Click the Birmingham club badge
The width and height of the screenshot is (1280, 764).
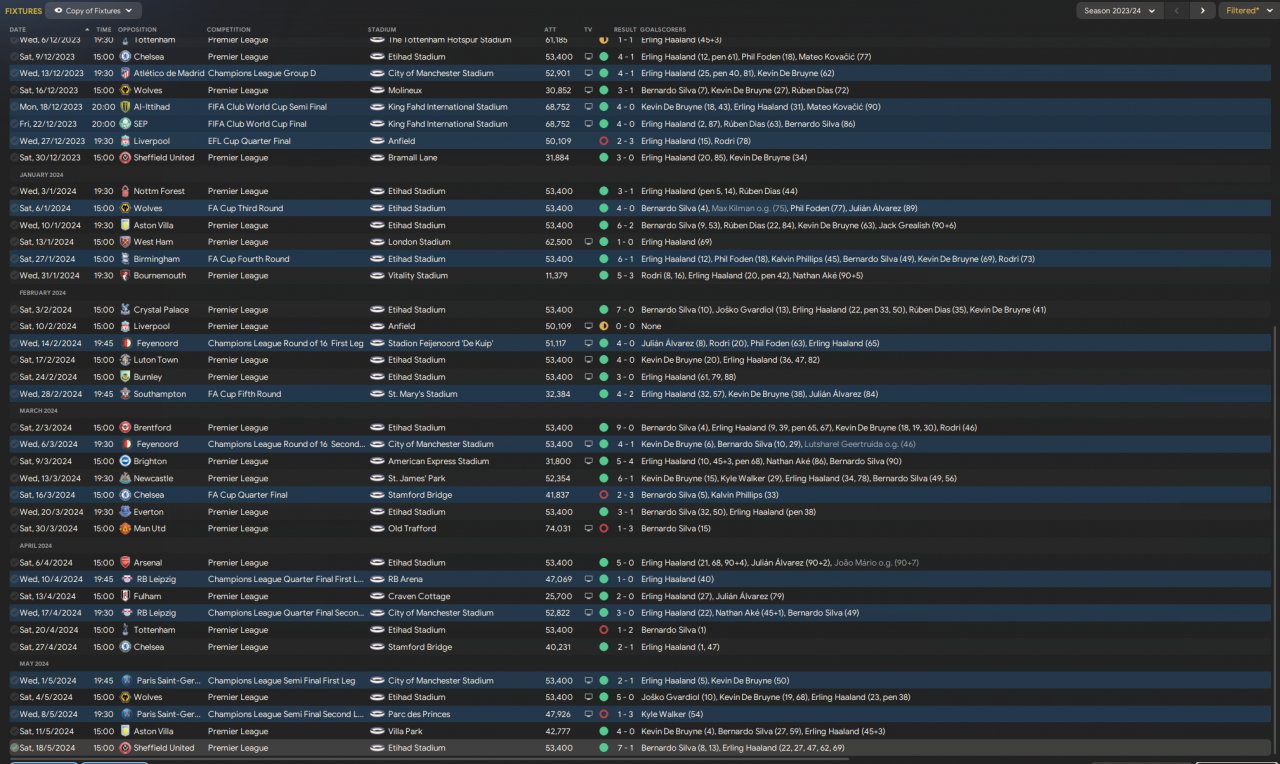[x=125, y=259]
